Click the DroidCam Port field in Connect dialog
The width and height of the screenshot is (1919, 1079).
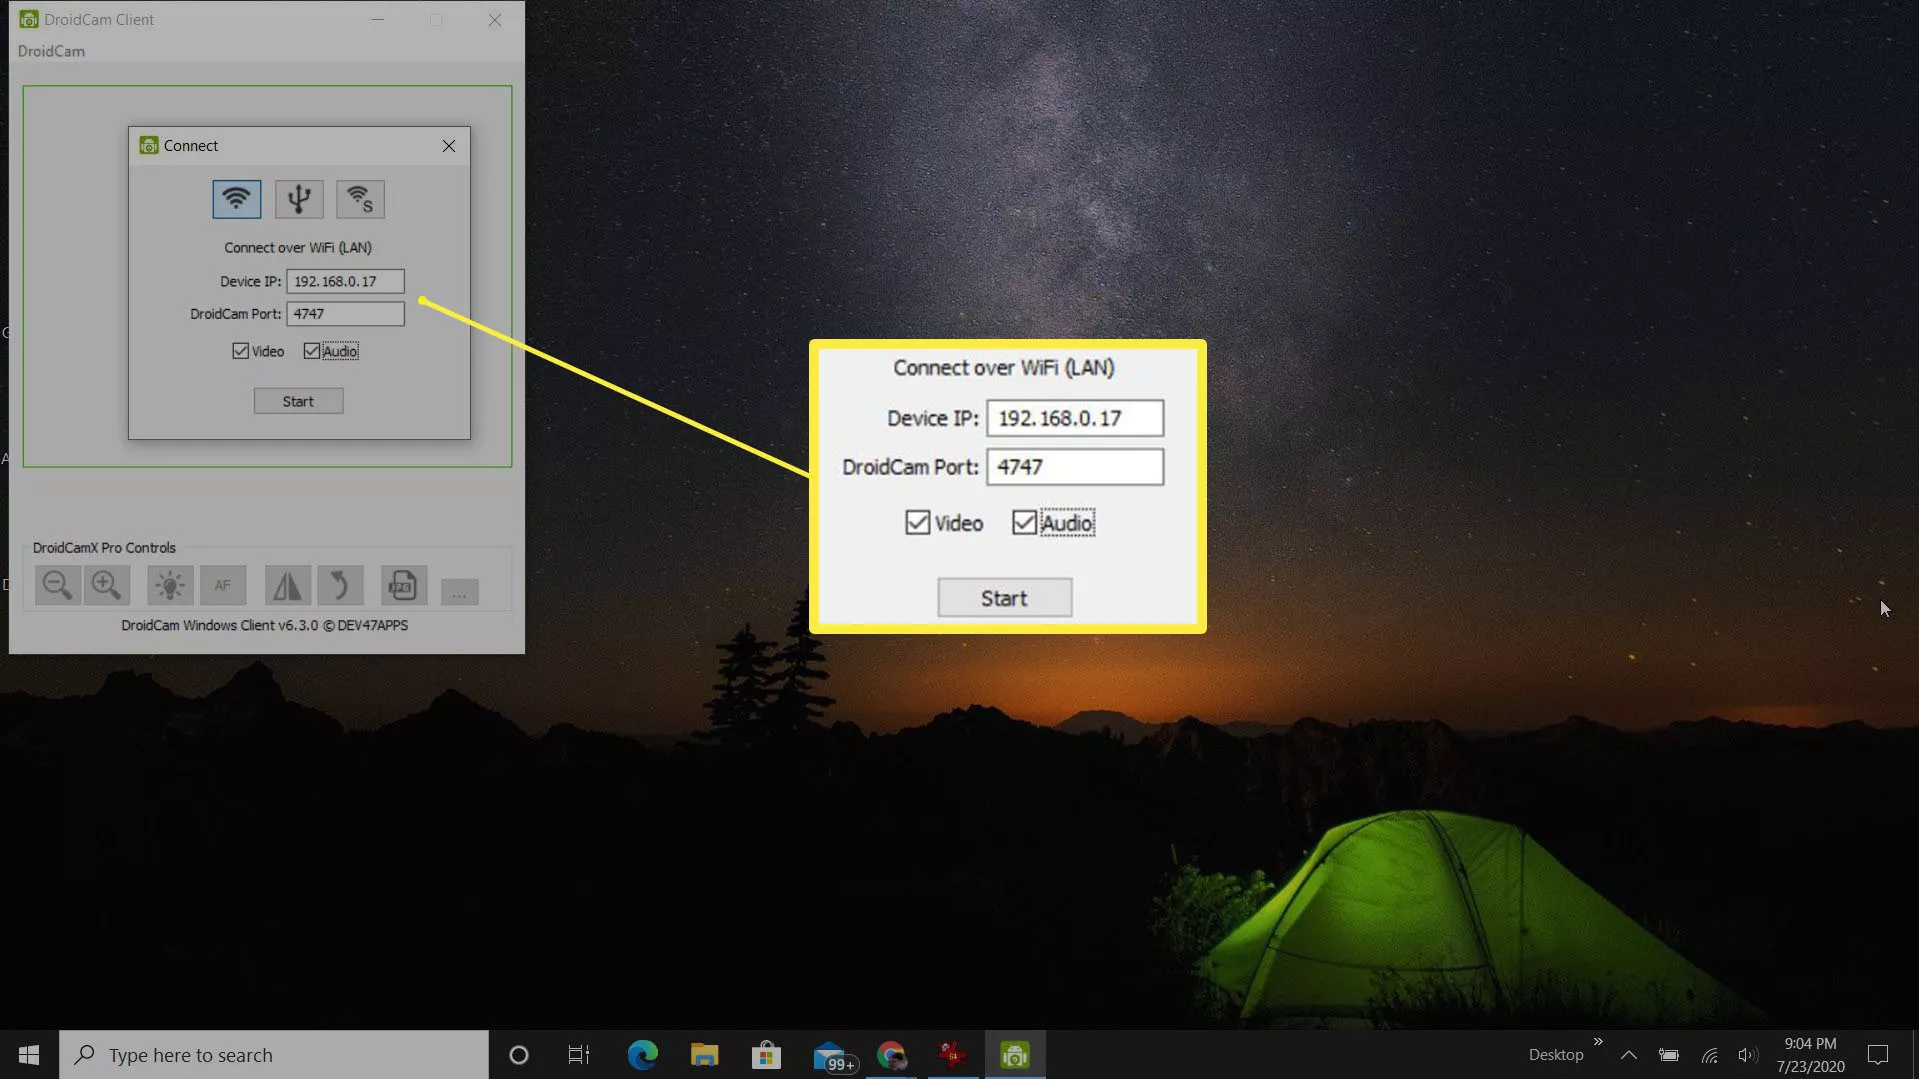345,314
